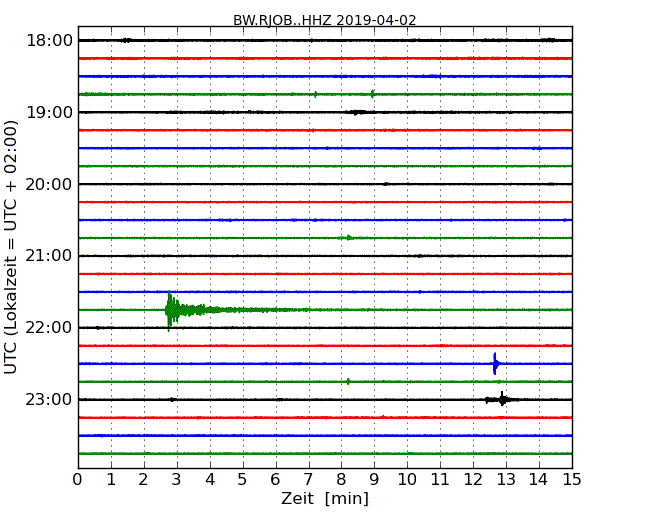The height and width of the screenshot is (520, 650).
Task: Click the 20:00 time axis label
Action: pos(49,184)
